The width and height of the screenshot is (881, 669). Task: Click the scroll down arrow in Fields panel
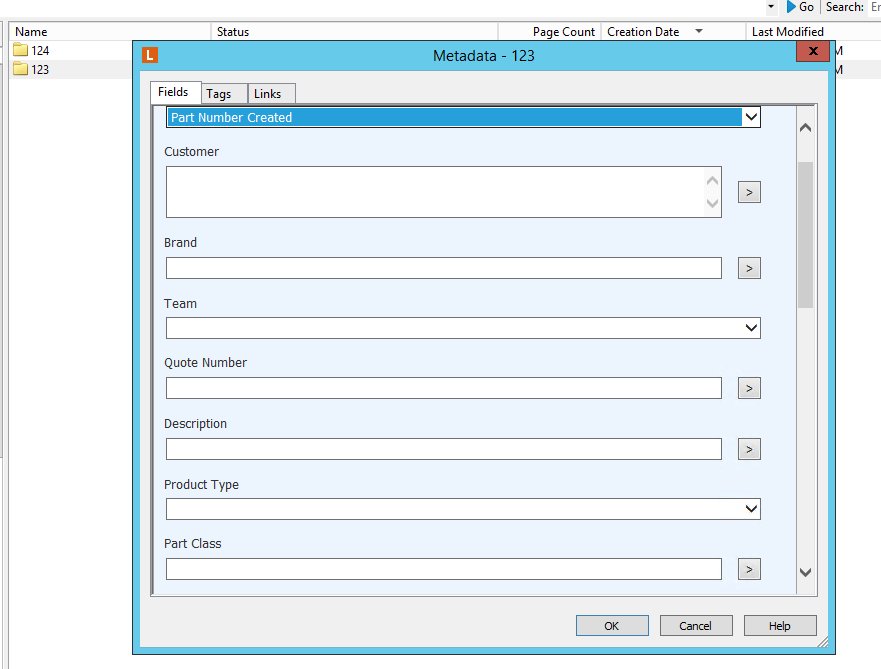pyautogui.click(x=805, y=572)
